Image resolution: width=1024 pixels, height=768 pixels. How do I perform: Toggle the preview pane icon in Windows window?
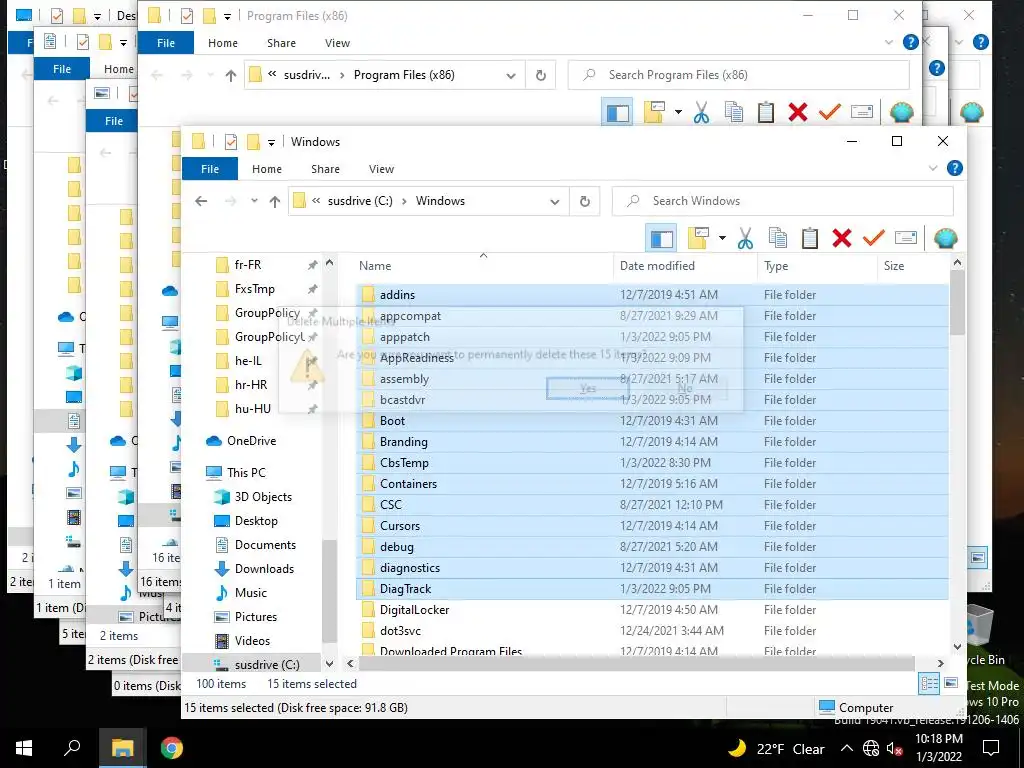(x=661, y=238)
